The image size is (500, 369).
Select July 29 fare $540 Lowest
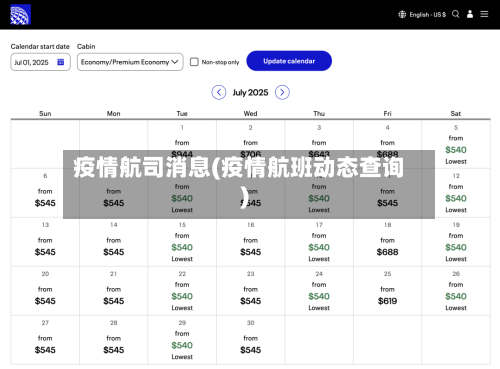pos(182,340)
